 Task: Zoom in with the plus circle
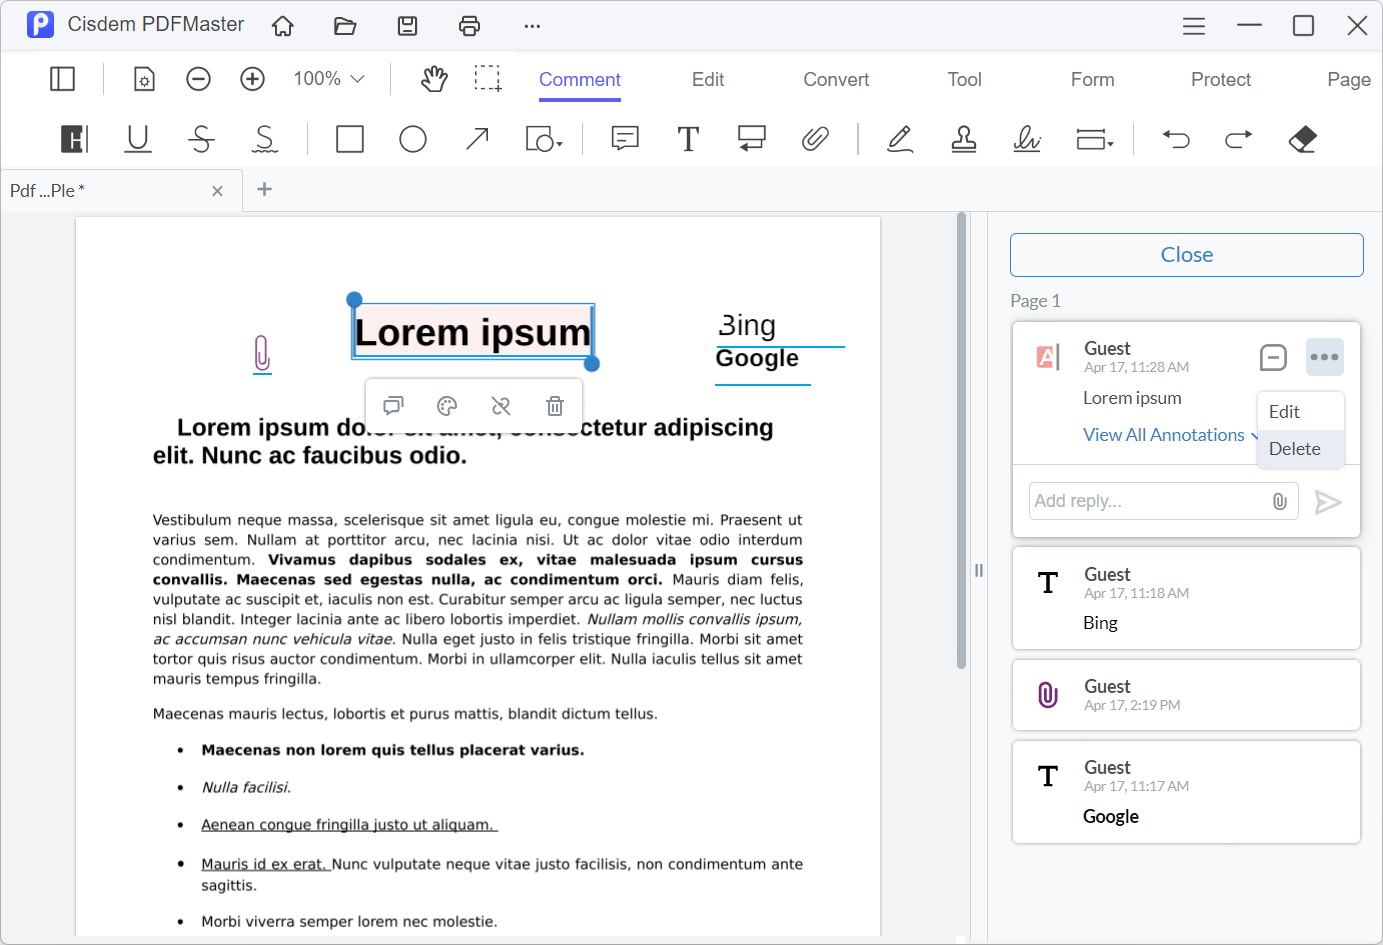[x=253, y=78]
